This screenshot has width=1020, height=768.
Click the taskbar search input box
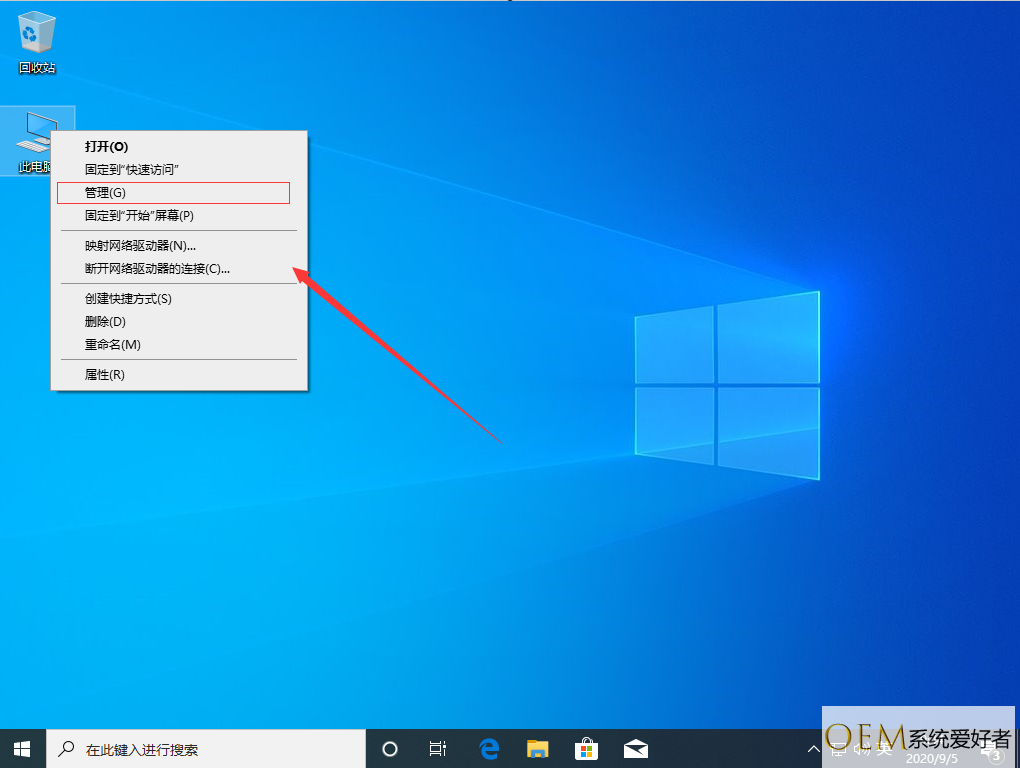210,748
